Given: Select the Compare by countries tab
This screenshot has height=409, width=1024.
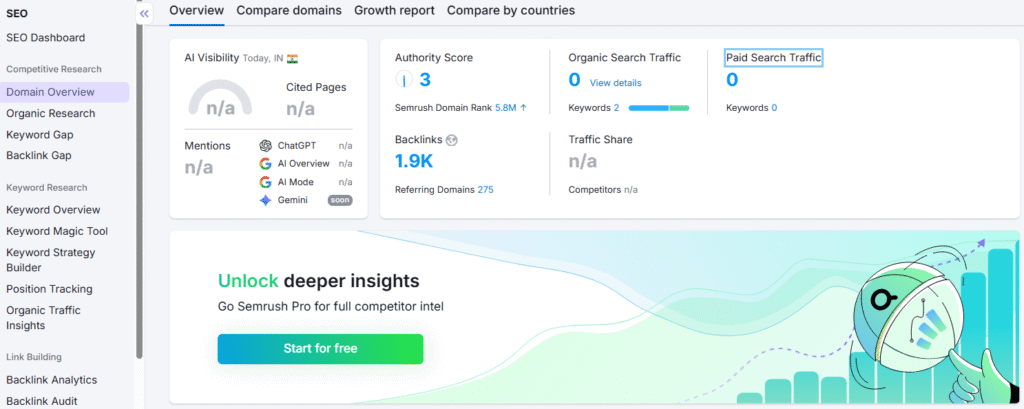Looking at the screenshot, I should 511,10.
